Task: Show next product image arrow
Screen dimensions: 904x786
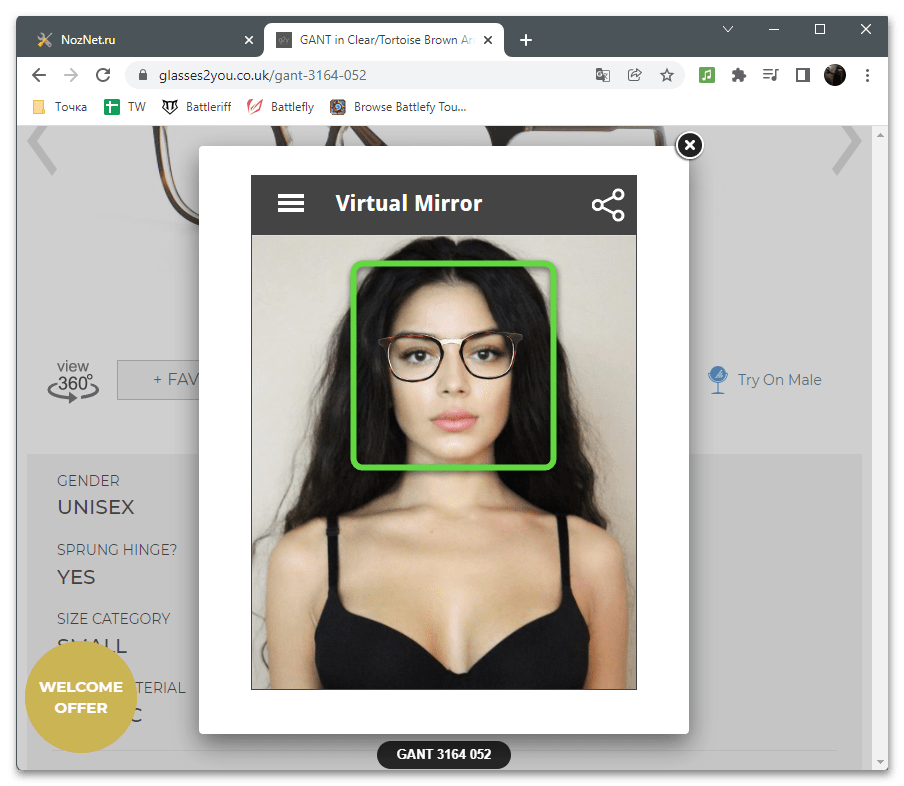Action: pyautogui.click(x=847, y=150)
